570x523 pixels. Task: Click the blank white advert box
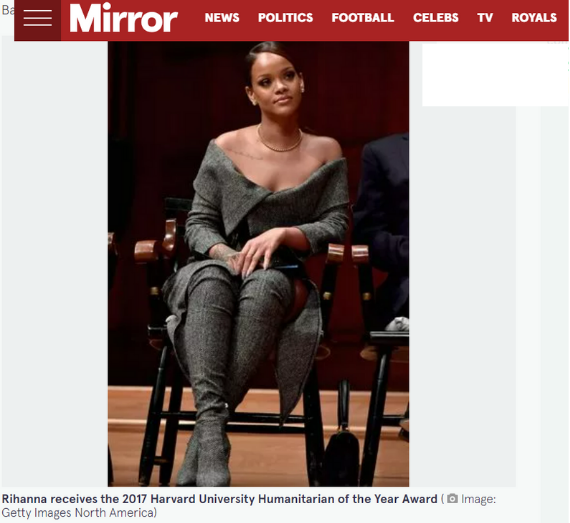(x=495, y=73)
